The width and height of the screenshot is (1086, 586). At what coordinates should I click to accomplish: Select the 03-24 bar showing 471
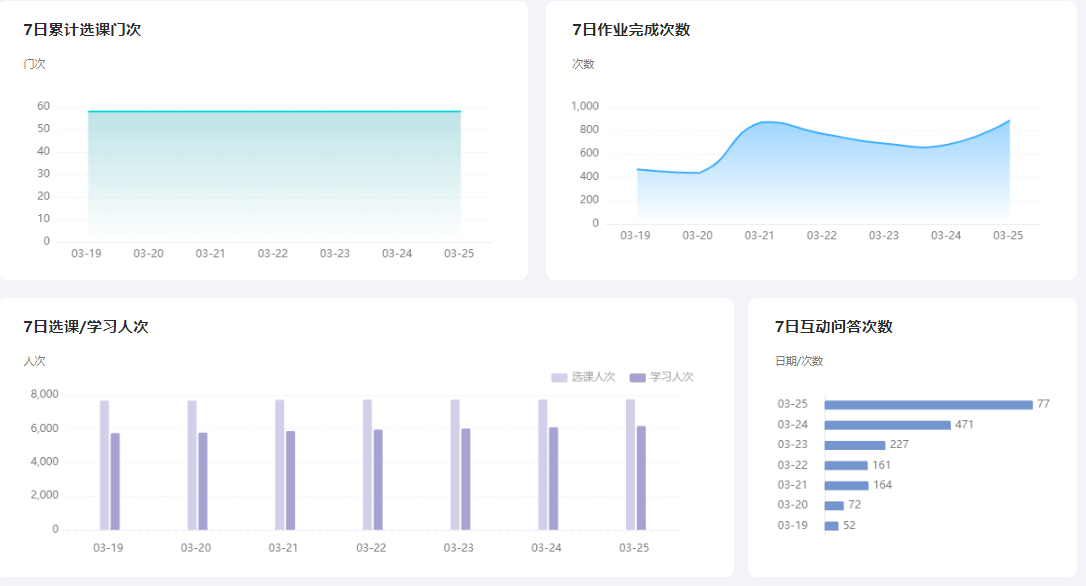pyautogui.click(x=887, y=425)
